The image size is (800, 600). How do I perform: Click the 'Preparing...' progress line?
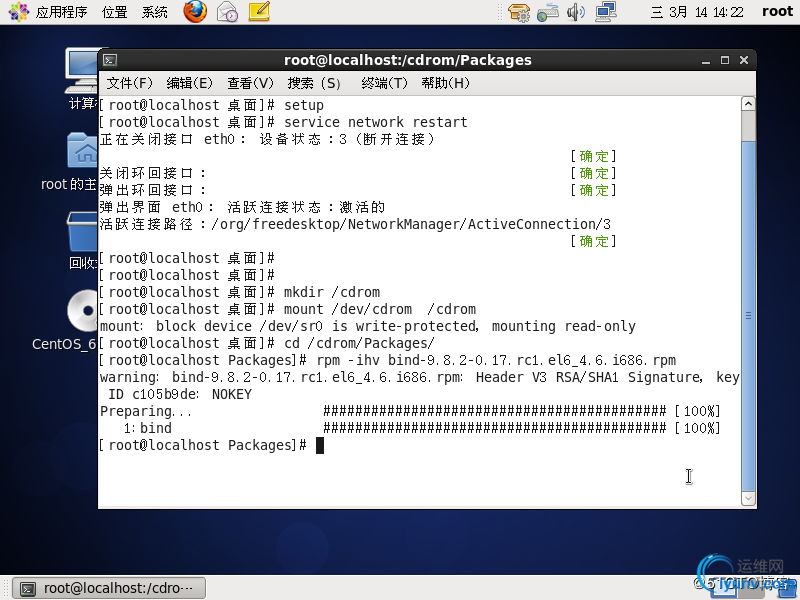click(410, 411)
